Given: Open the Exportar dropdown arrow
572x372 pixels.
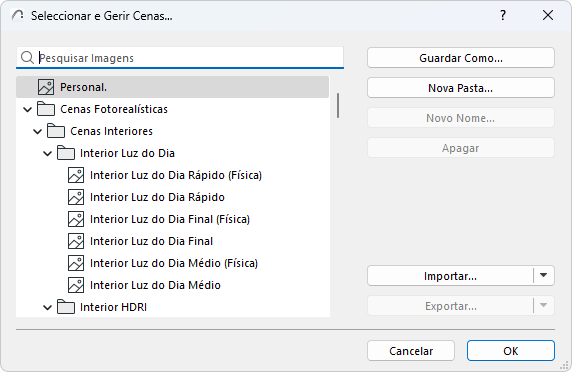Looking at the screenshot, I should [x=544, y=306].
